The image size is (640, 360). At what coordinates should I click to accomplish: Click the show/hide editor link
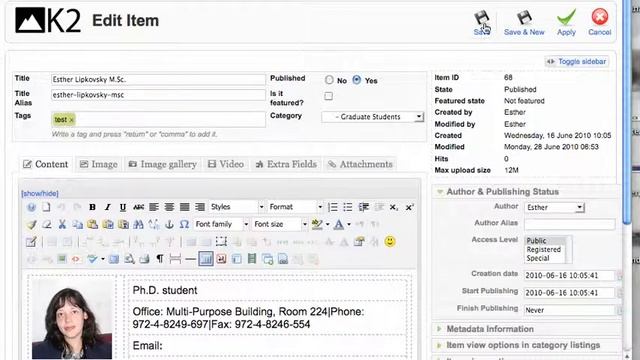pyautogui.click(x=40, y=193)
